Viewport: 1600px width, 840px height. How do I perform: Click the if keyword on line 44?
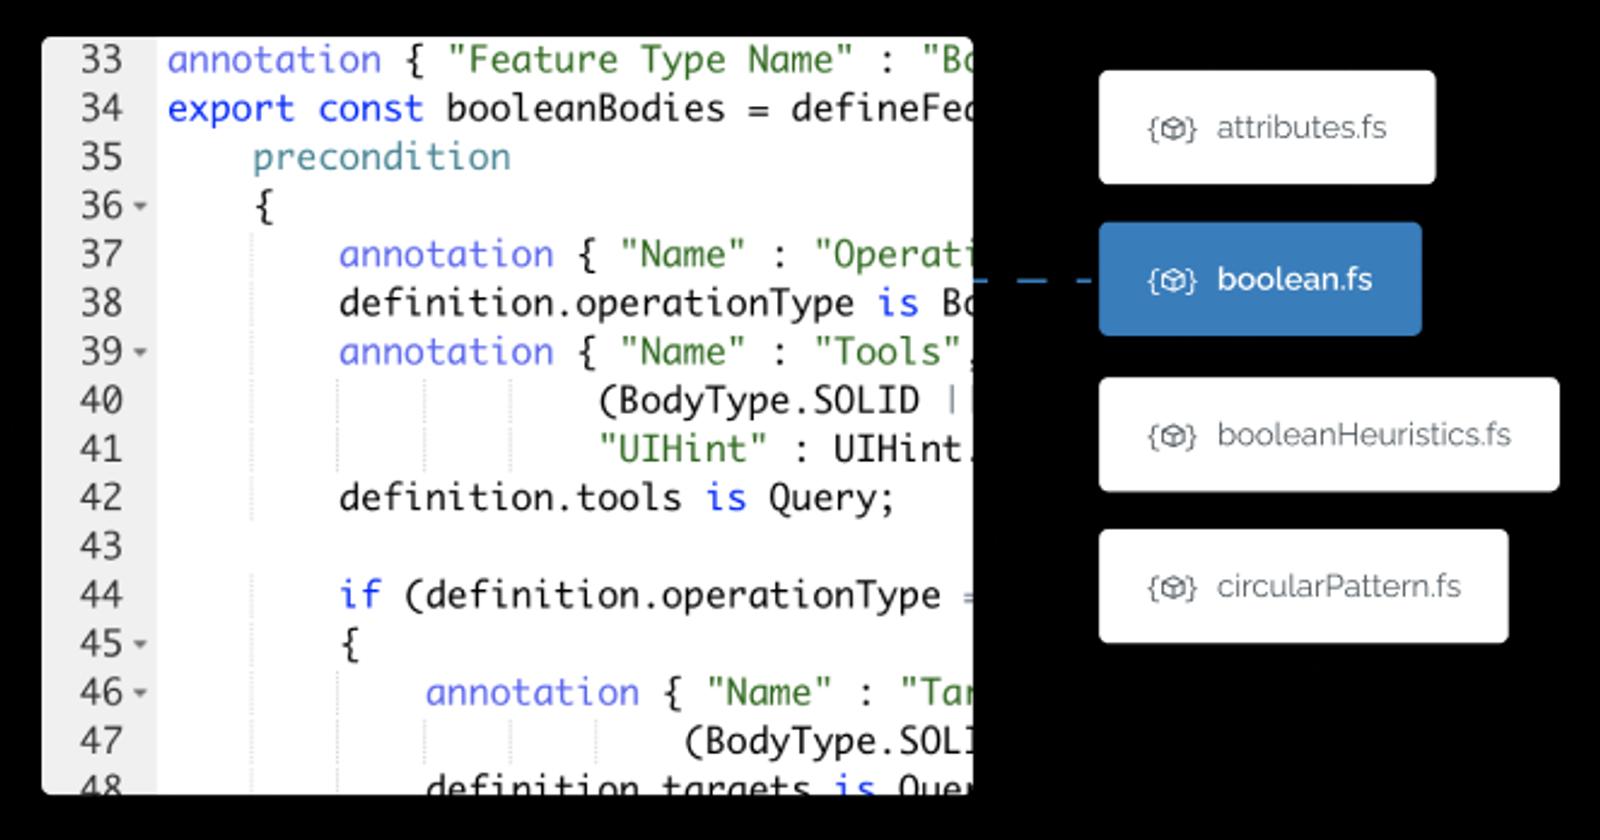[x=360, y=595]
